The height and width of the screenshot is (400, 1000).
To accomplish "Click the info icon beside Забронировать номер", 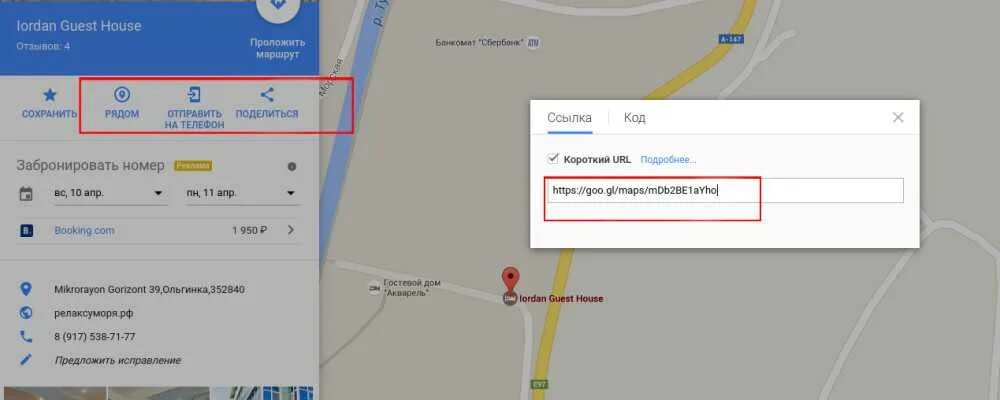I will [x=292, y=167].
